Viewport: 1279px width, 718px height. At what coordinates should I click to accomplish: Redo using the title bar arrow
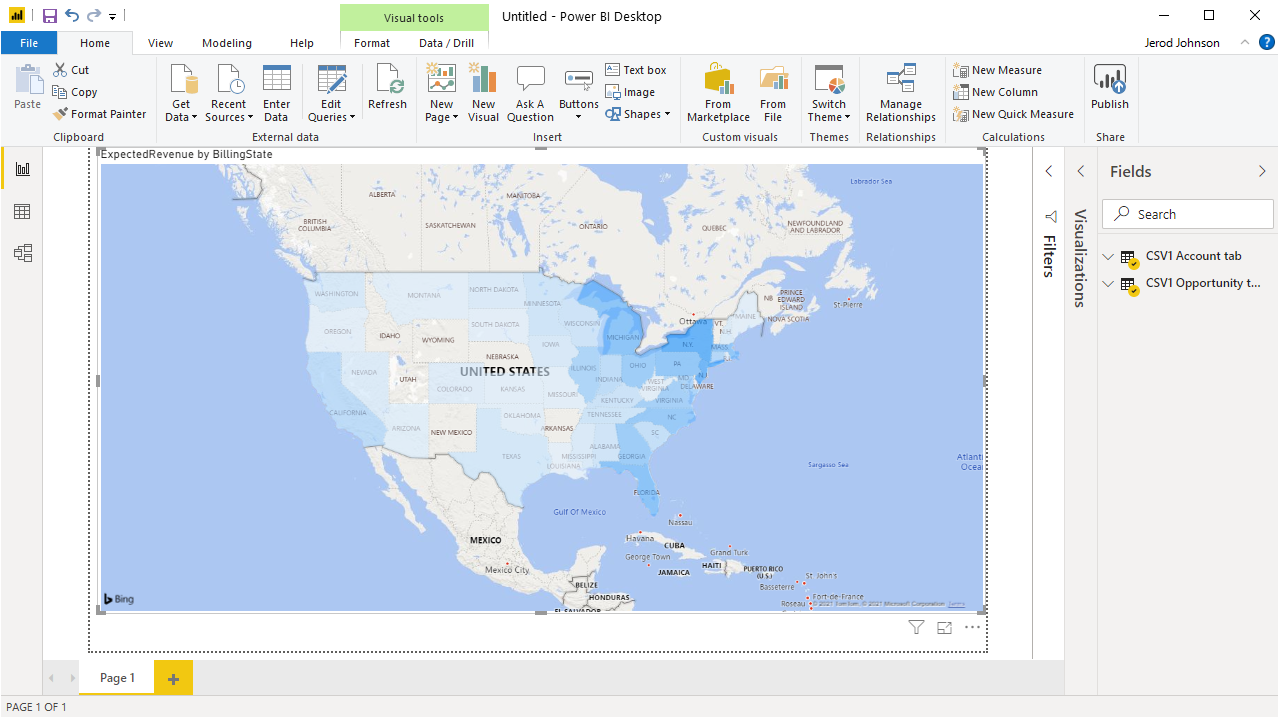point(94,16)
